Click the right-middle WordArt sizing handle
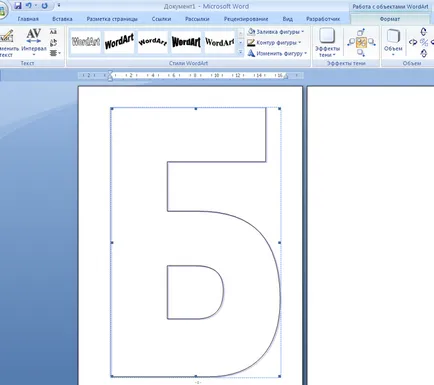This screenshot has width=434, height=385. 279,242
